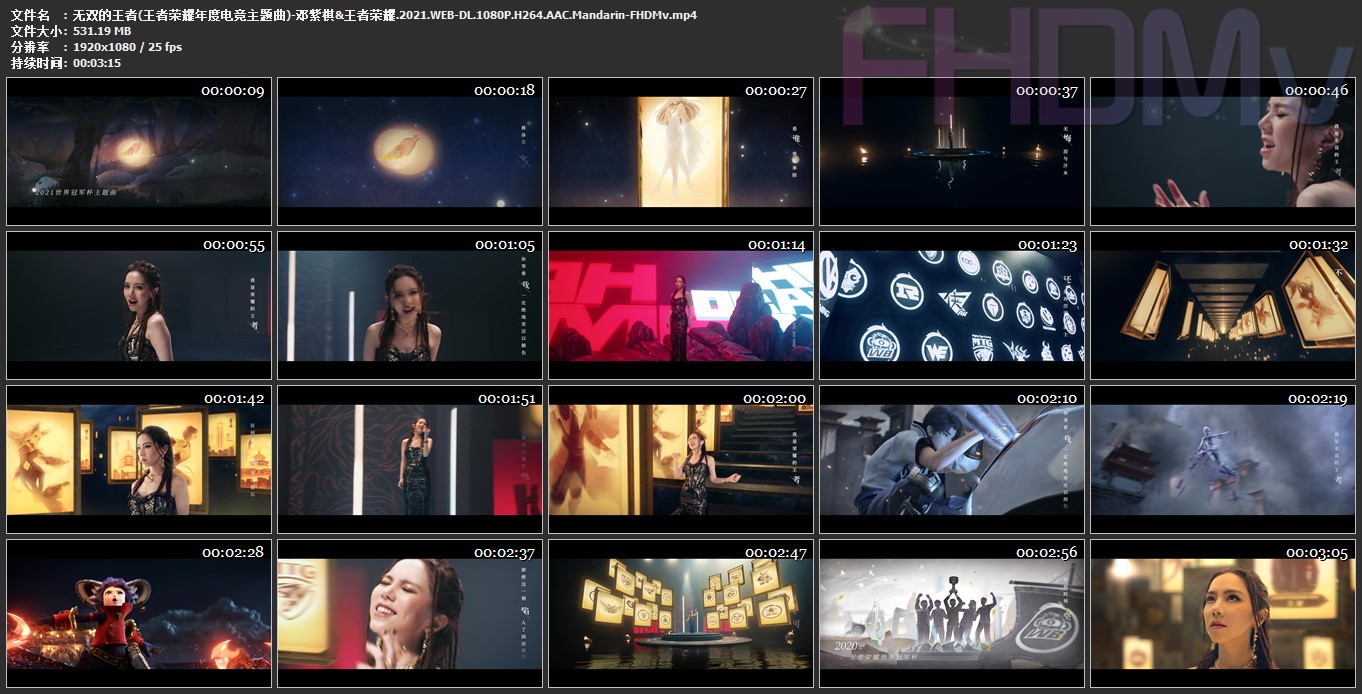Select the thumbnail at 00:01:42

click(x=139, y=460)
